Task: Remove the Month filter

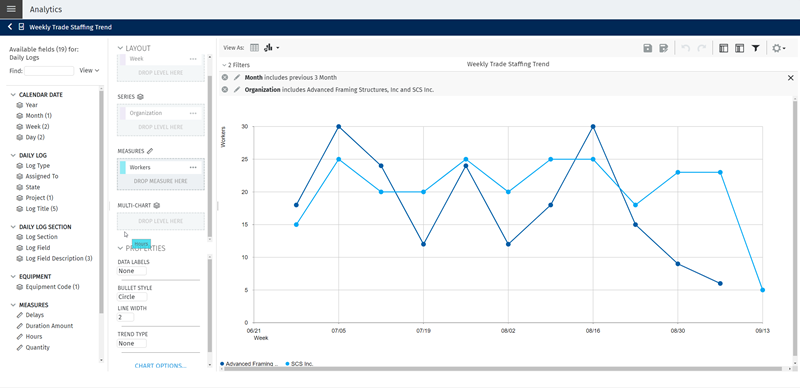Action: click(225, 78)
